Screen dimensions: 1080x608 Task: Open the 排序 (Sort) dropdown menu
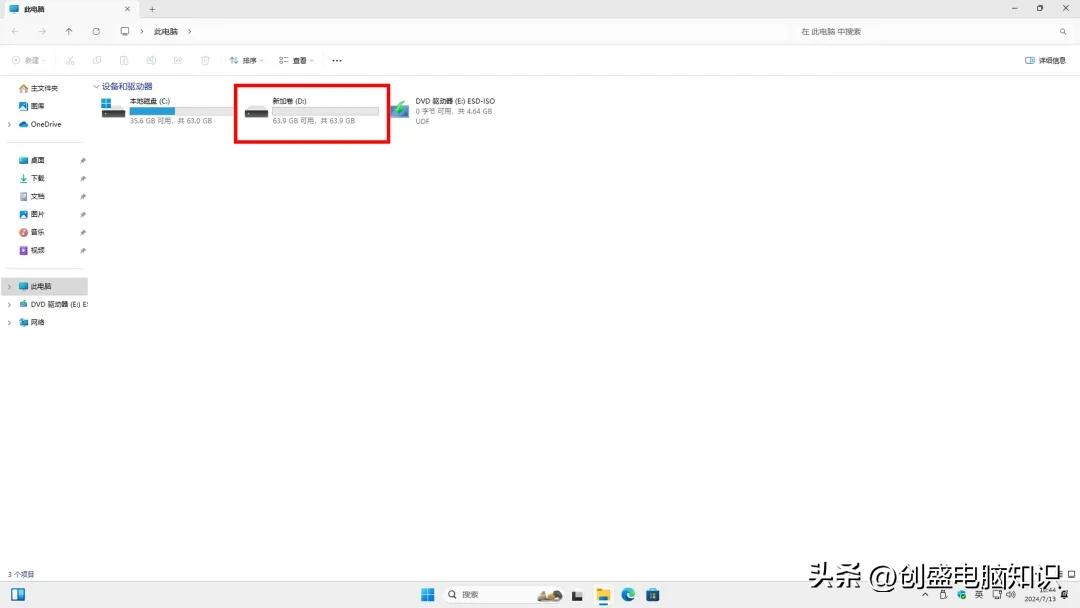[x=247, y=60]
